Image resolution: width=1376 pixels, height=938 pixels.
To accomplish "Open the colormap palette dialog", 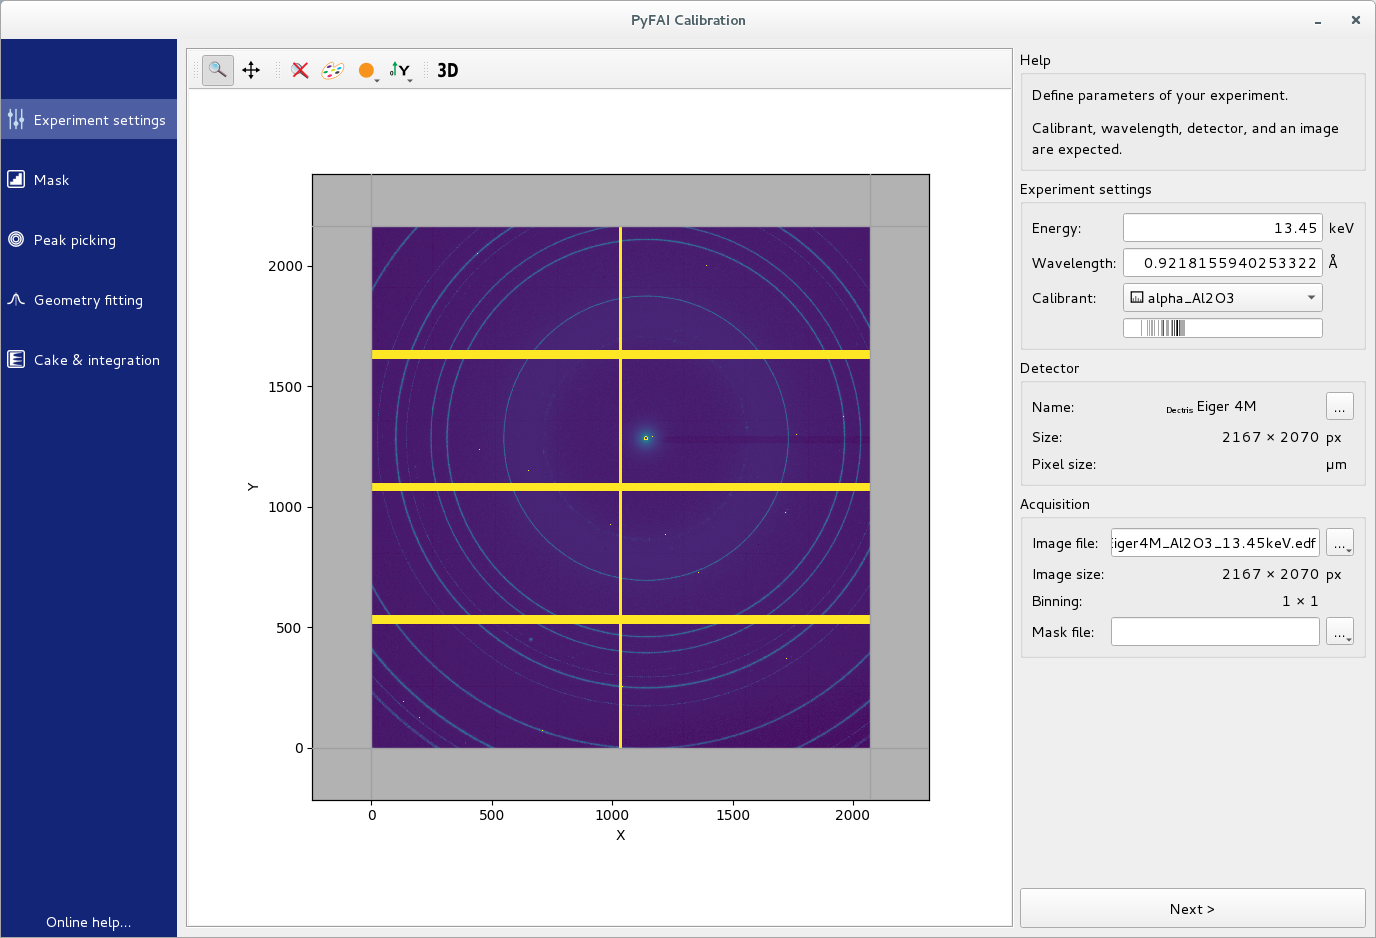I will tap(332, 70).
